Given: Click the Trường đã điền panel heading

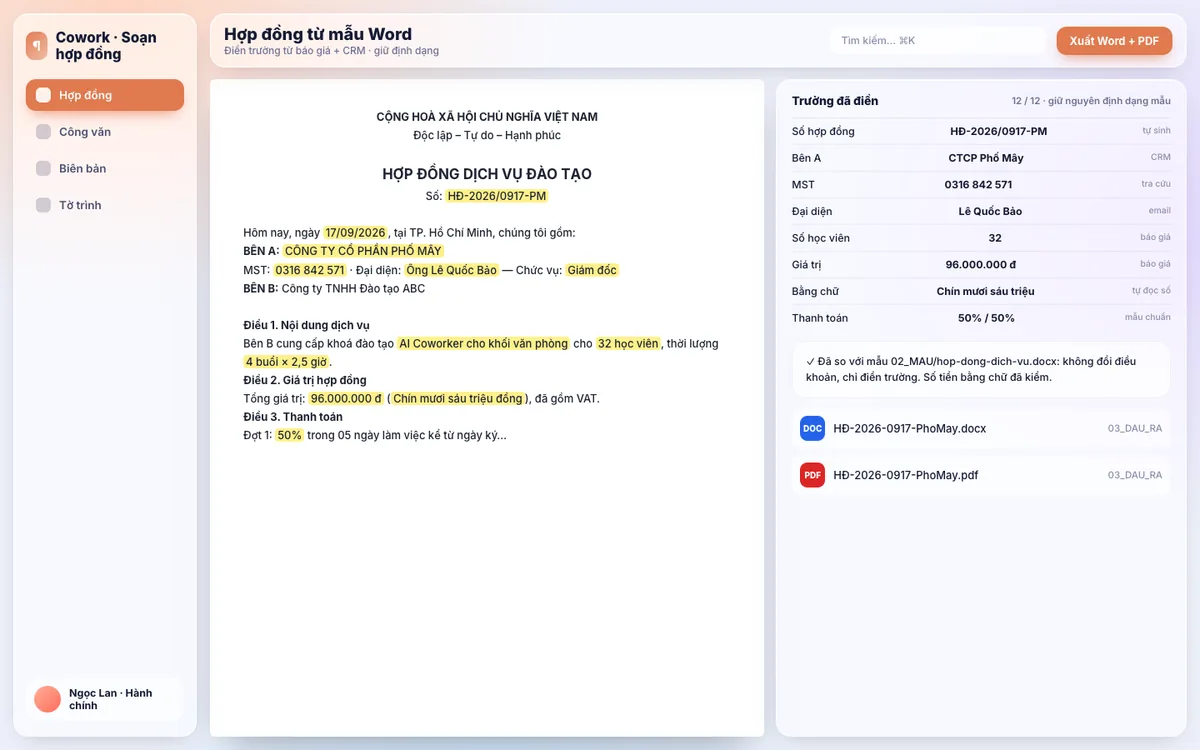Looking at the screenshot, I should click(x=835, y=101).
